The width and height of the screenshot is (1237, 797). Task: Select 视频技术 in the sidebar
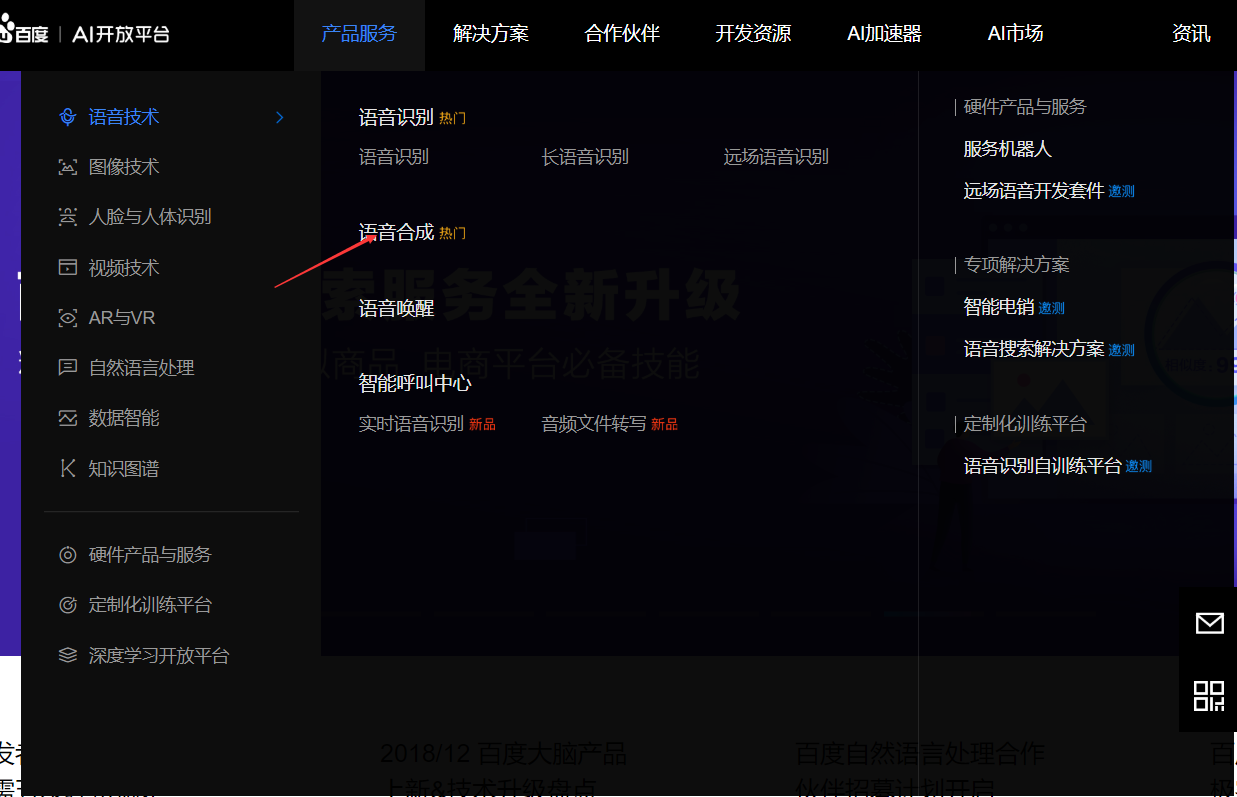point(124,268)
